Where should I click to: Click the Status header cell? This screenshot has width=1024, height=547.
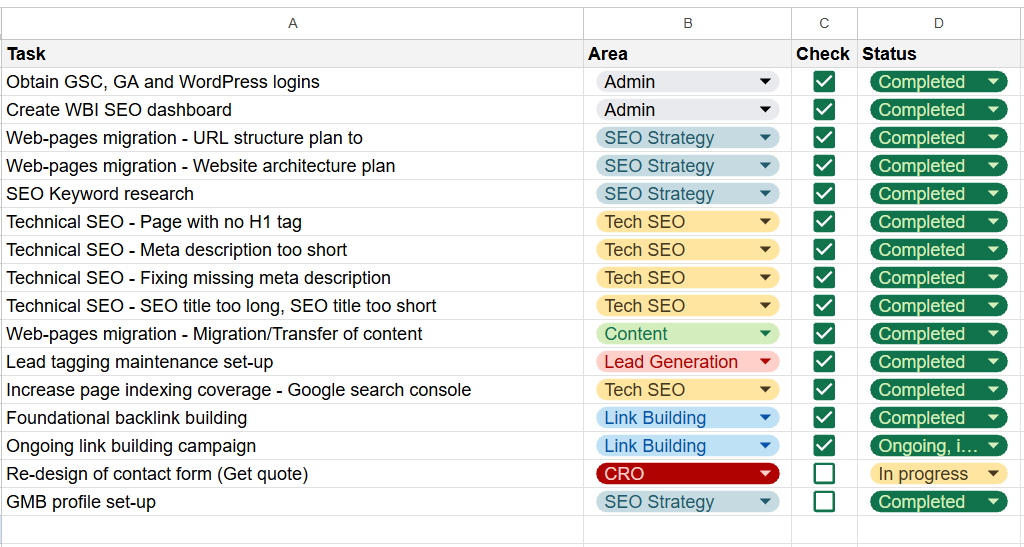click(x=939, y=54)
